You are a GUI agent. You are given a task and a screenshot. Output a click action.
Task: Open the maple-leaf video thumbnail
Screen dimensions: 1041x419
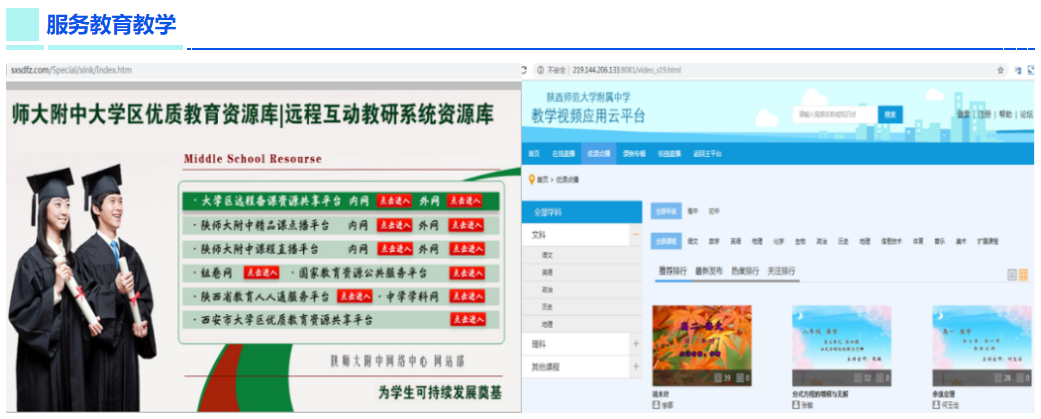tap(702, 345)
